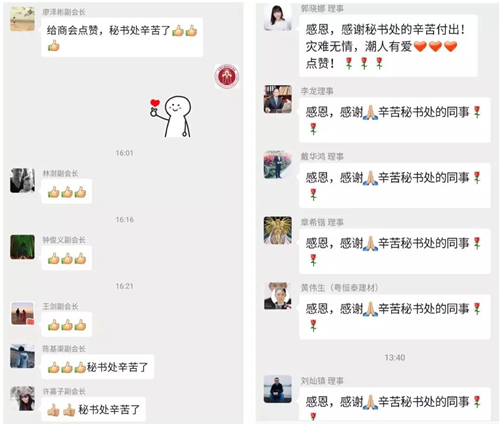Screen dimensions: 500x425
Task: Tap 陈基渠副会长's avatar
Action: [x=22, y=356]
